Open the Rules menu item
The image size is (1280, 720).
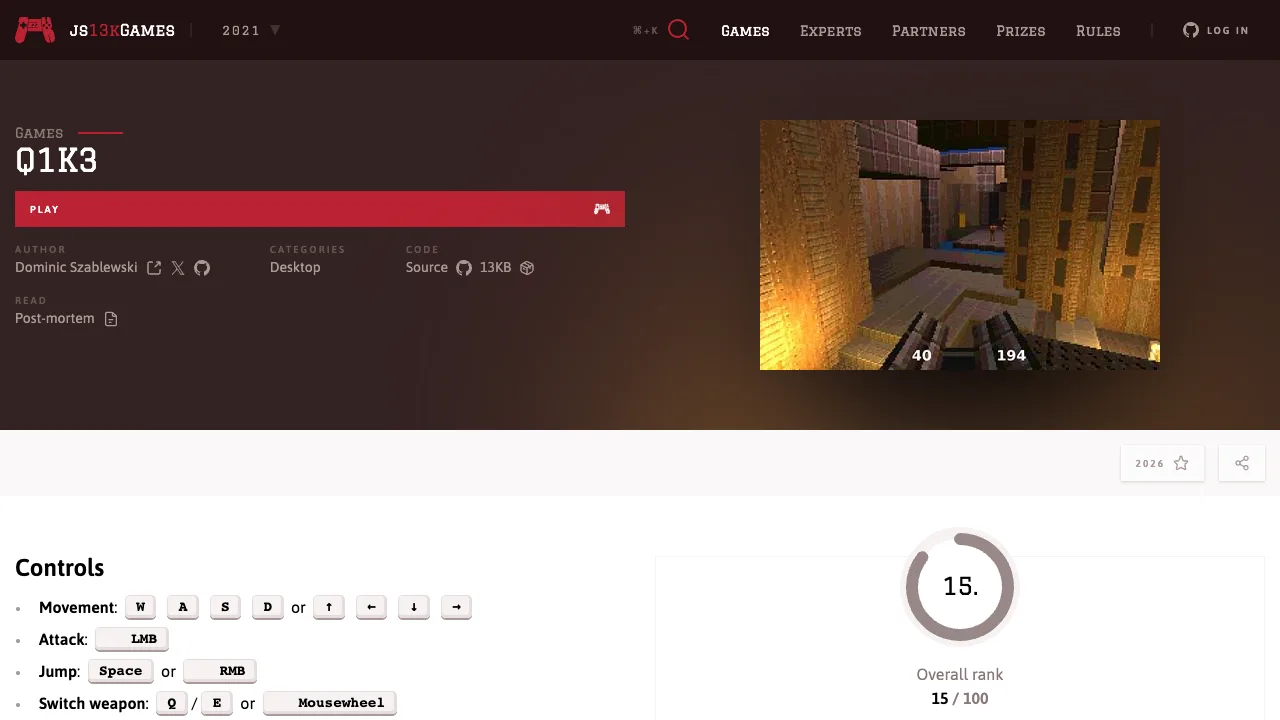point(1098,31)
